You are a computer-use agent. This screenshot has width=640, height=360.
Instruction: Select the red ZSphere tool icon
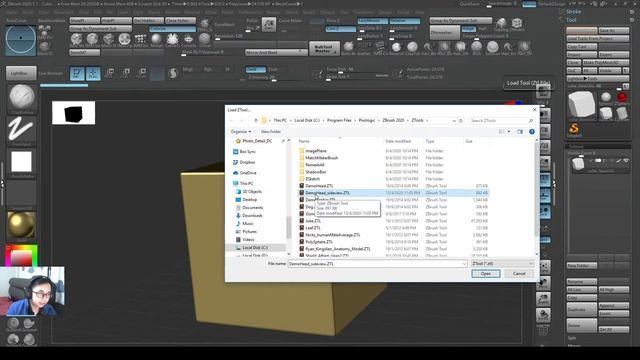[622, 98]
